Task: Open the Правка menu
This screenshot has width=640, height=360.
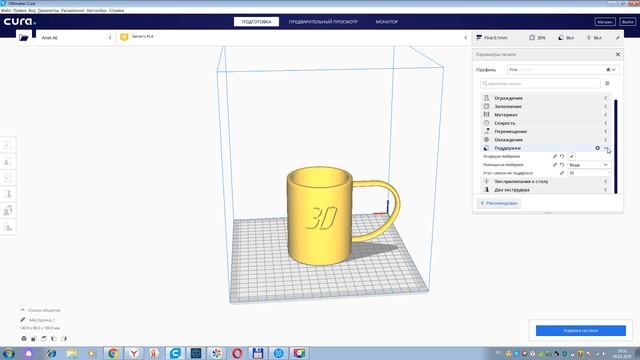Action: pos(20,10)
